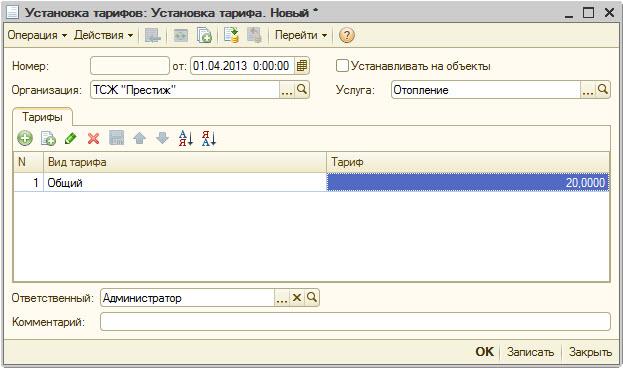623x368 pixels.
Task: Click the ellipsis select button for Ответственный
Action: [x=282, y=298]
